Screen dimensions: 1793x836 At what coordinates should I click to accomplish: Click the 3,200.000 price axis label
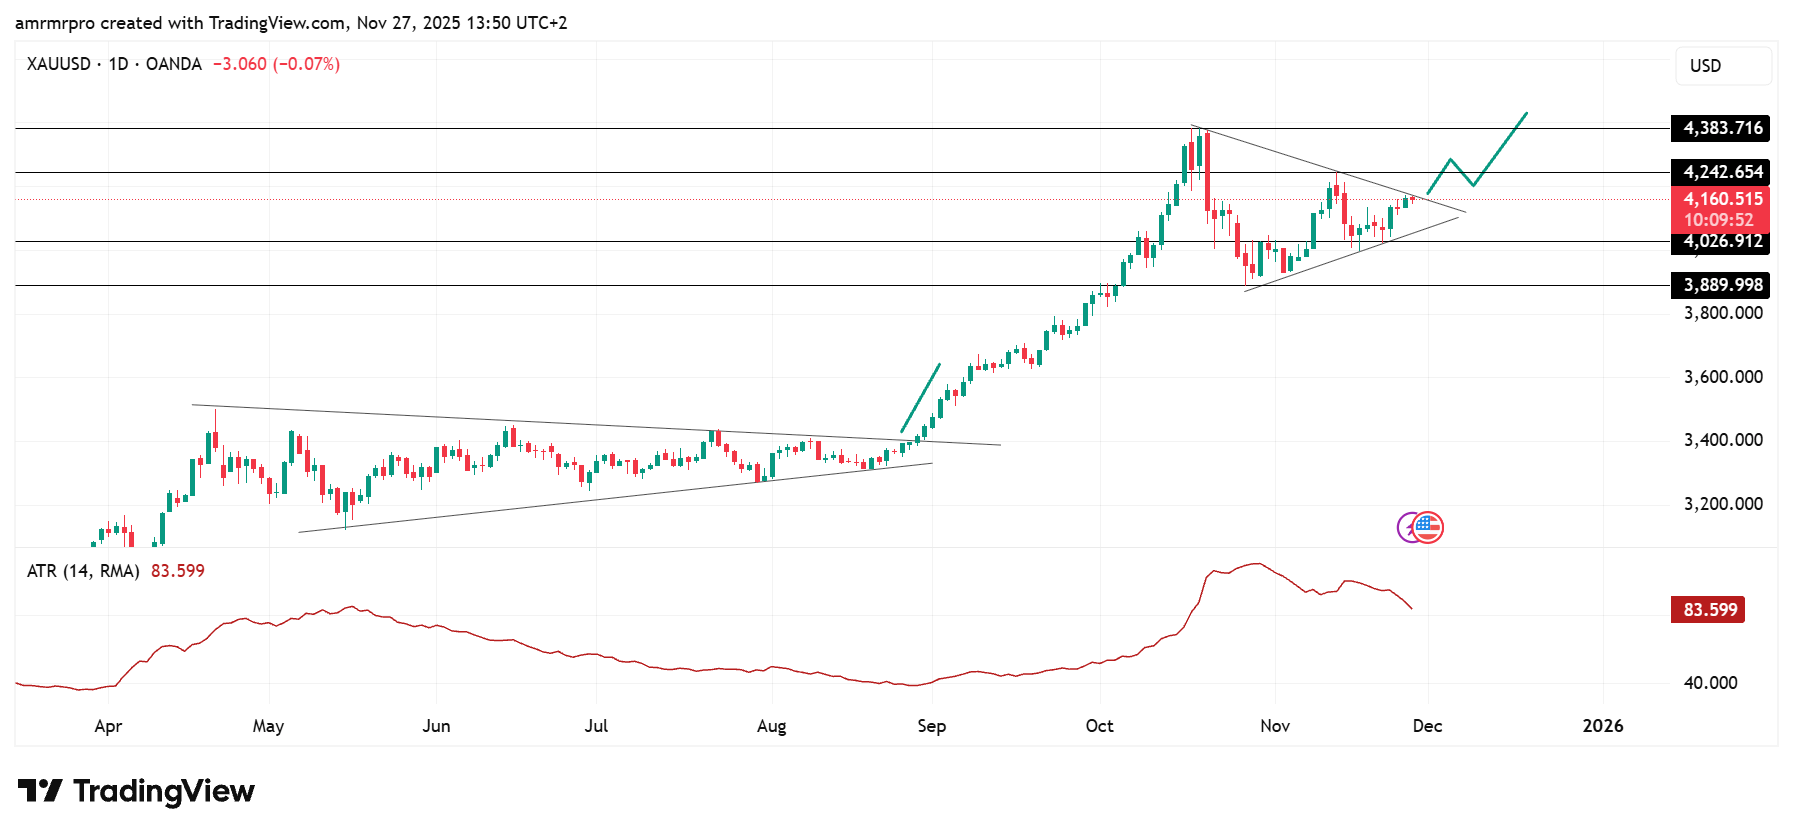coord(1722,504)
